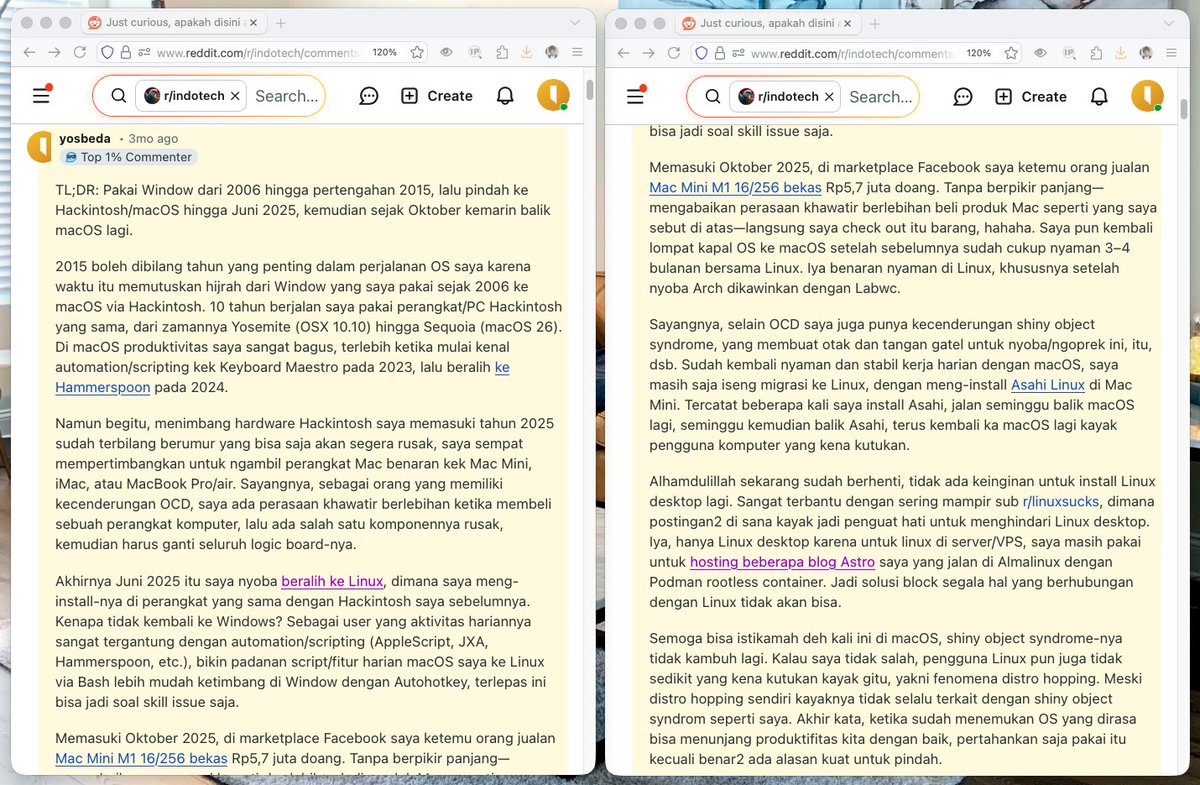Open the 'Asahi Linux' link

[1048, 384]
